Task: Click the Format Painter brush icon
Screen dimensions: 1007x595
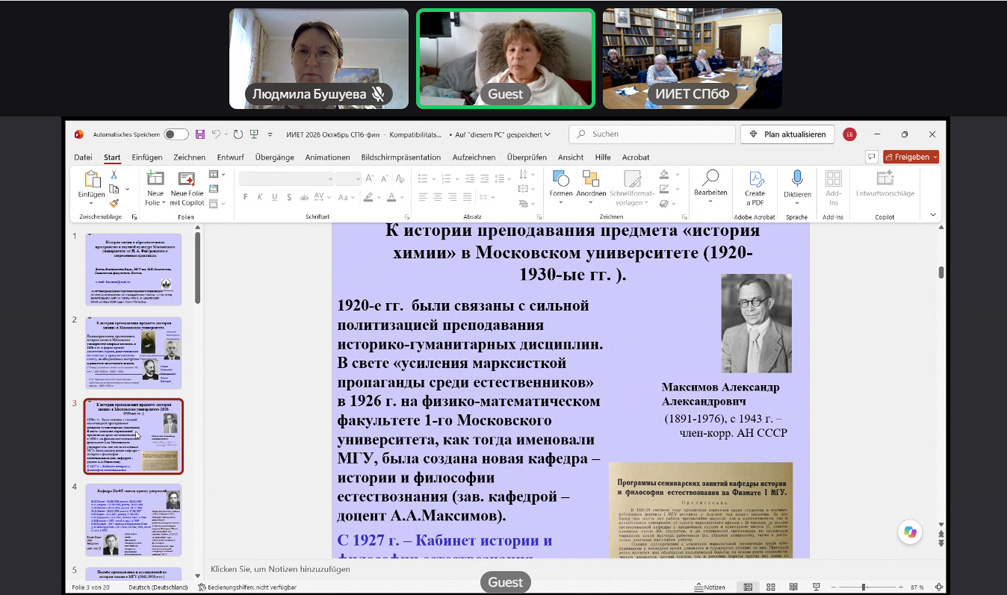Action: point(114,203)
